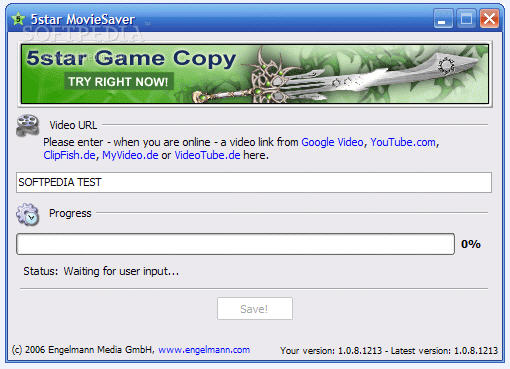Click the 'Video URL' section heading

coord(73,125)
